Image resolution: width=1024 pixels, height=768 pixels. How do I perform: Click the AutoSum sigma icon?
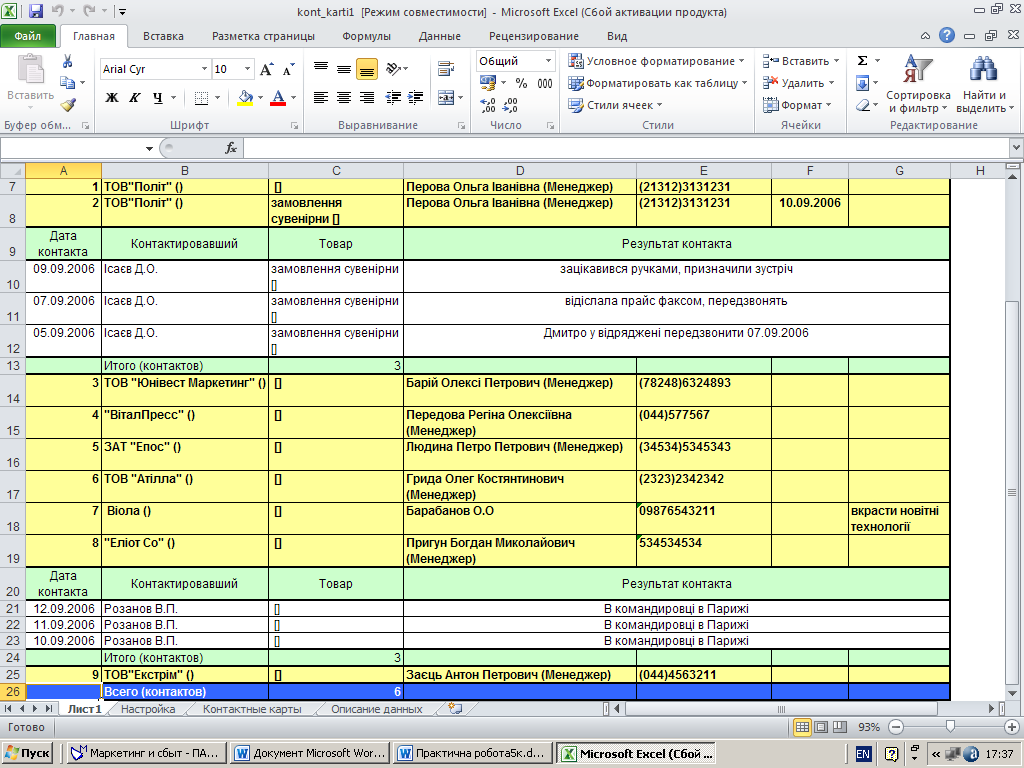[862, 61]
